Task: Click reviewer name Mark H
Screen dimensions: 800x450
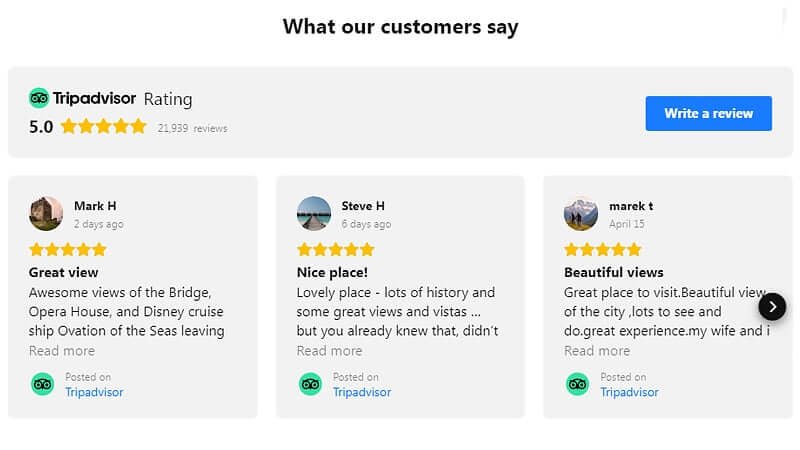Action: (x=95, y=206)
